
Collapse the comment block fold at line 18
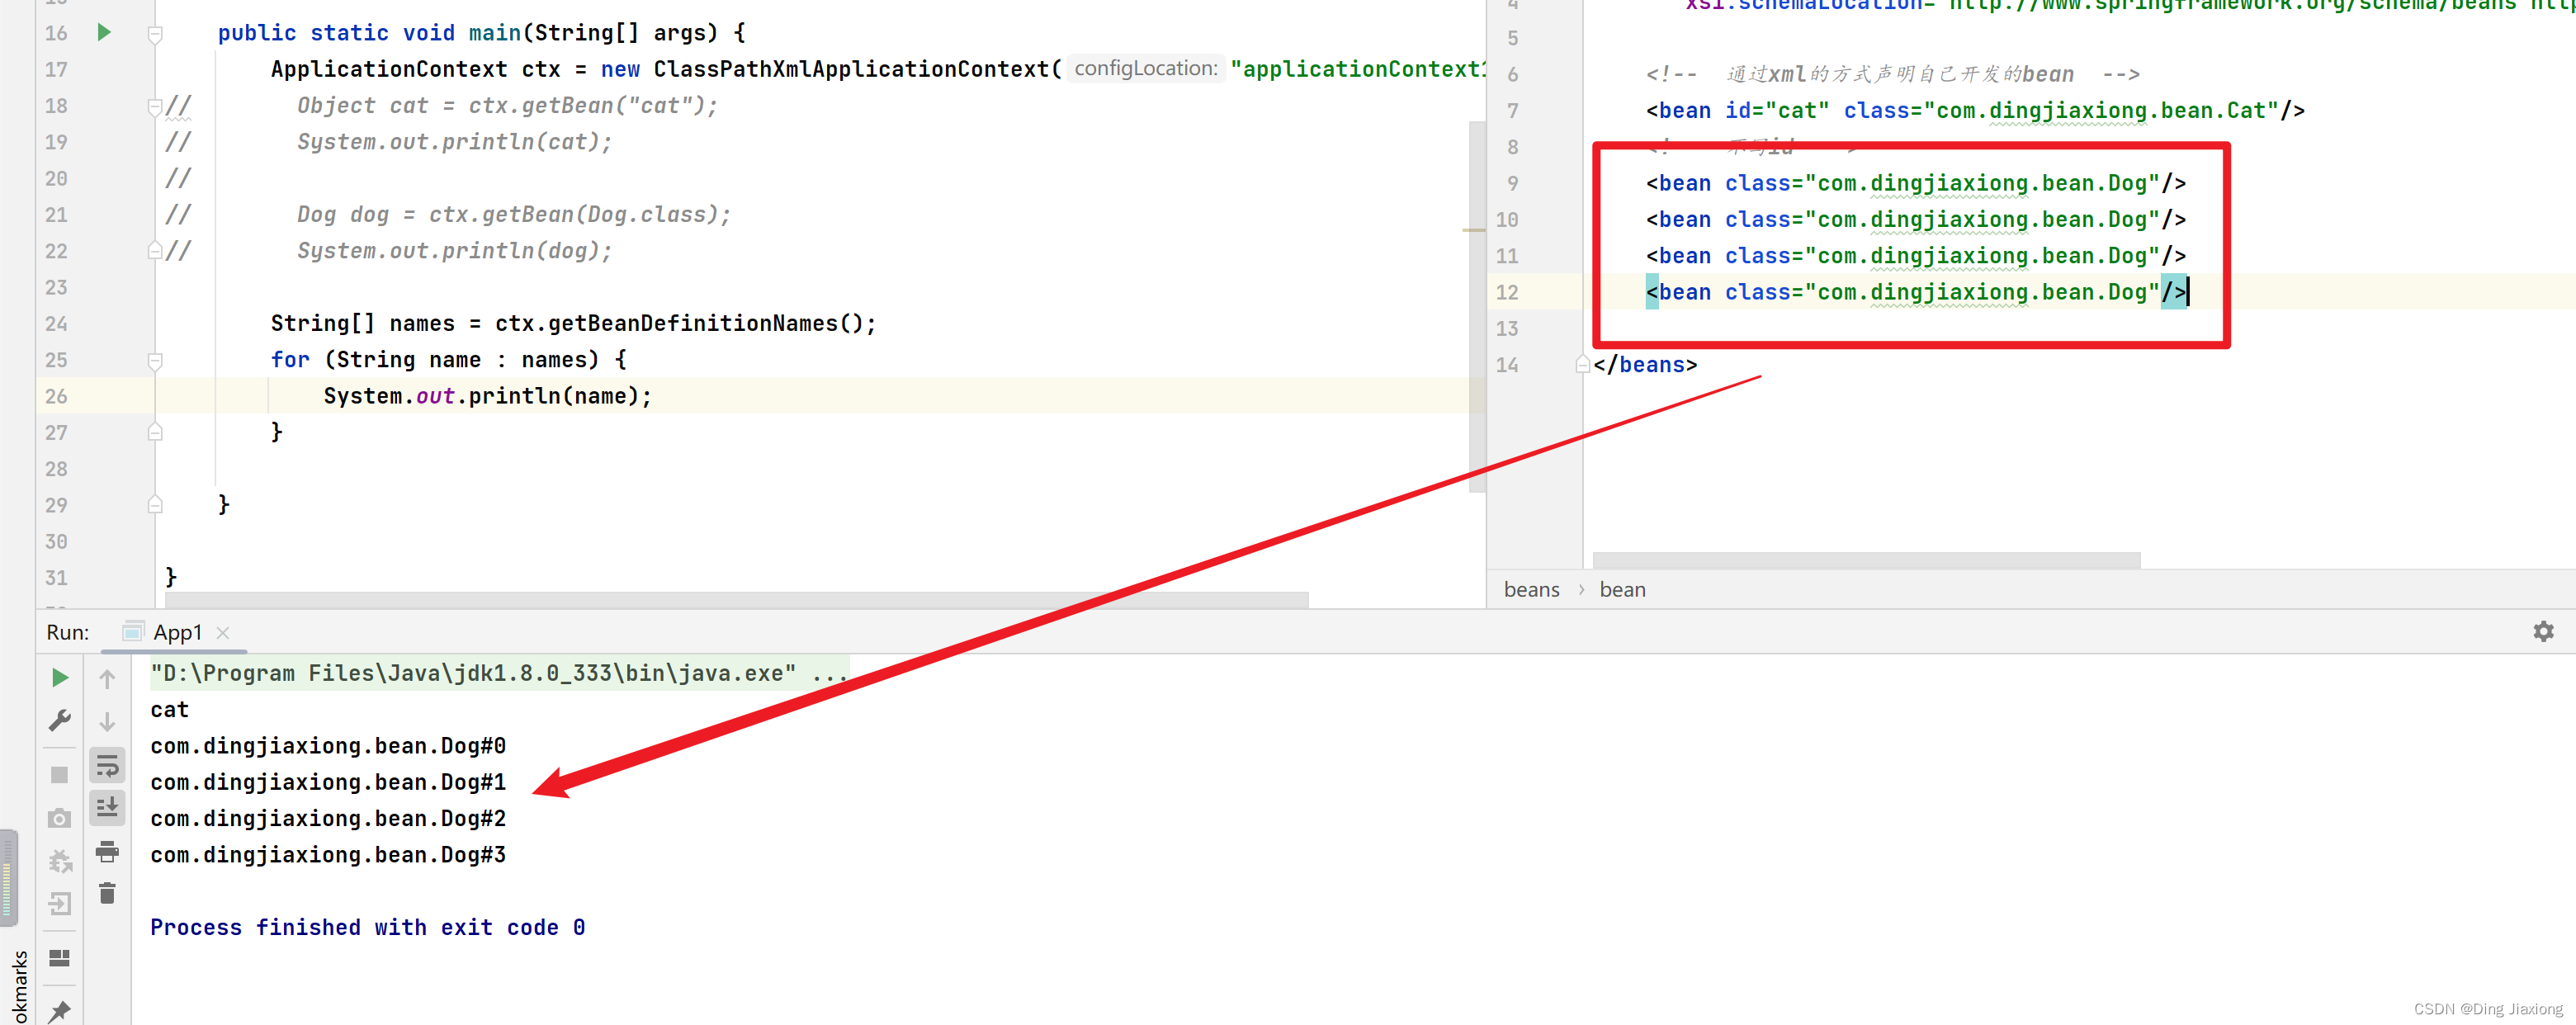coord(155,107)
